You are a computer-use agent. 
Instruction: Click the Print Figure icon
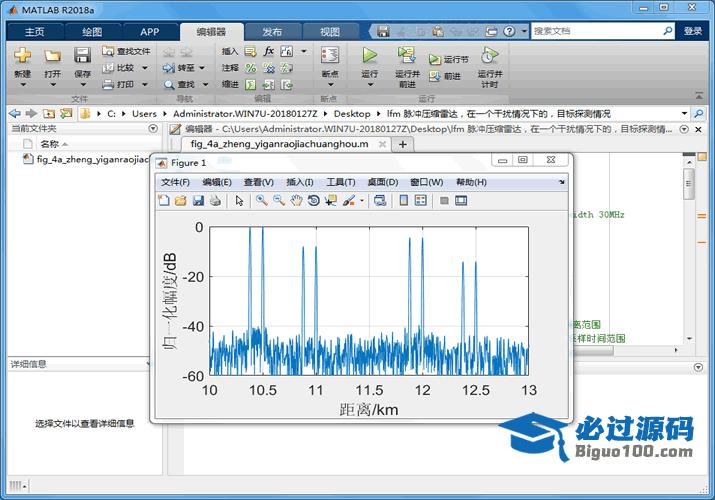pos(215,201)
